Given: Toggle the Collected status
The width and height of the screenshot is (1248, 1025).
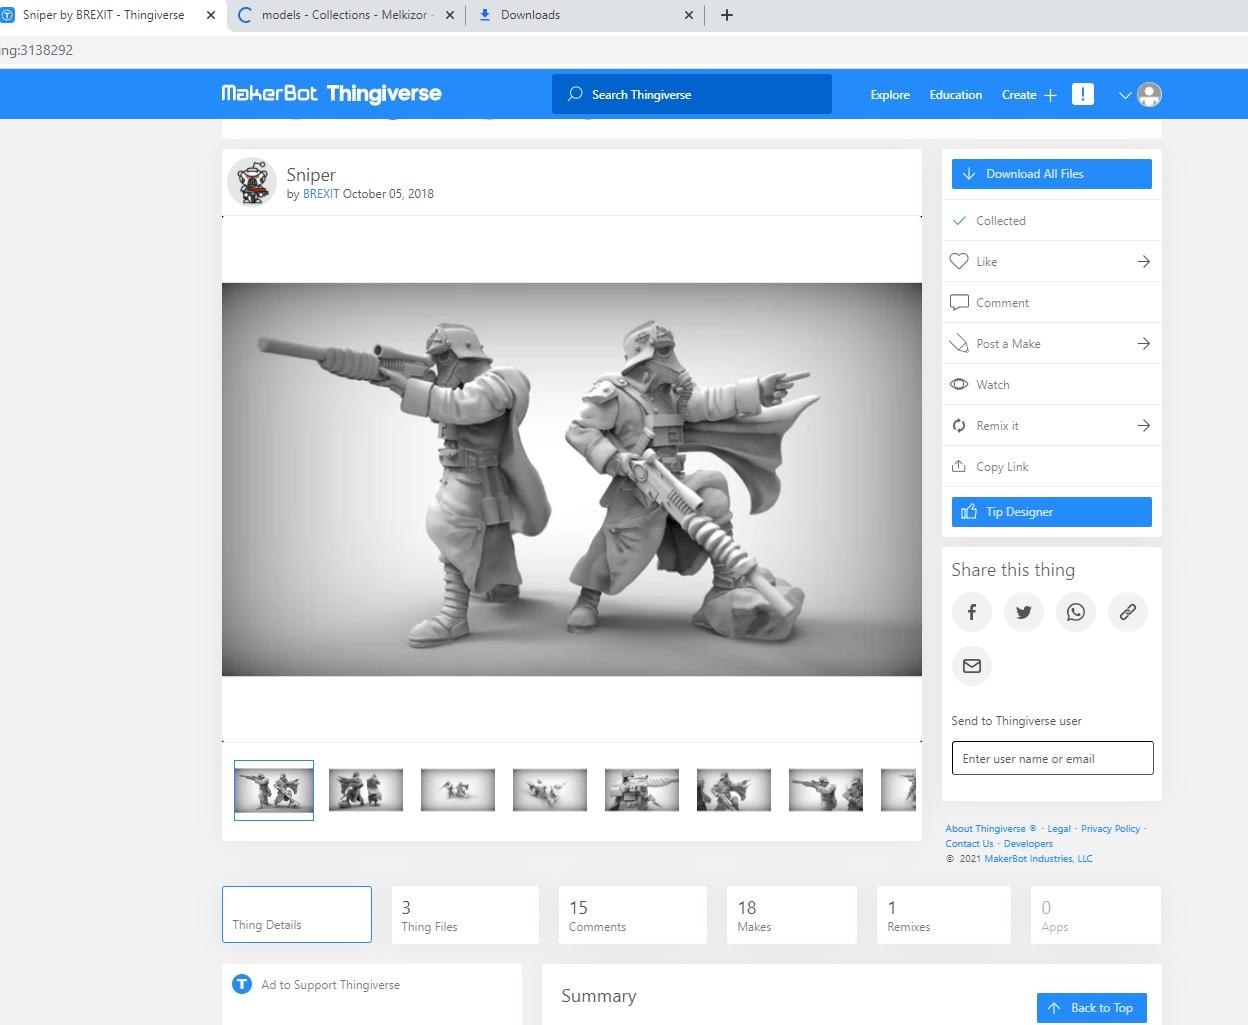Looking at the screenshot, I should click(1000, 220).
